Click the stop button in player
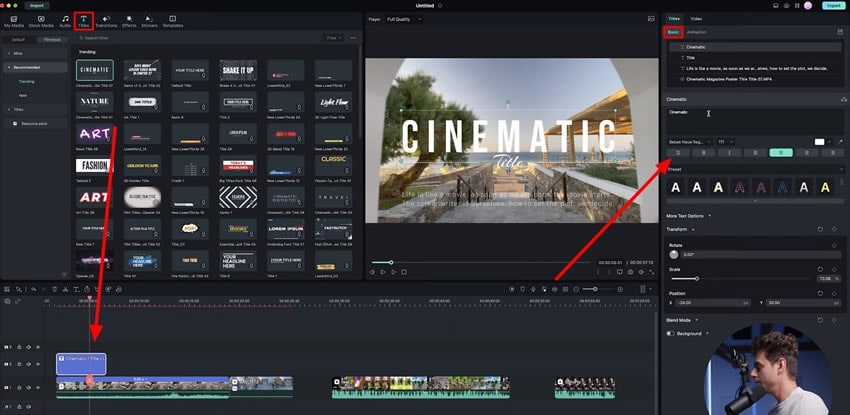Viewport: 850px width, 415px height. 404,272
